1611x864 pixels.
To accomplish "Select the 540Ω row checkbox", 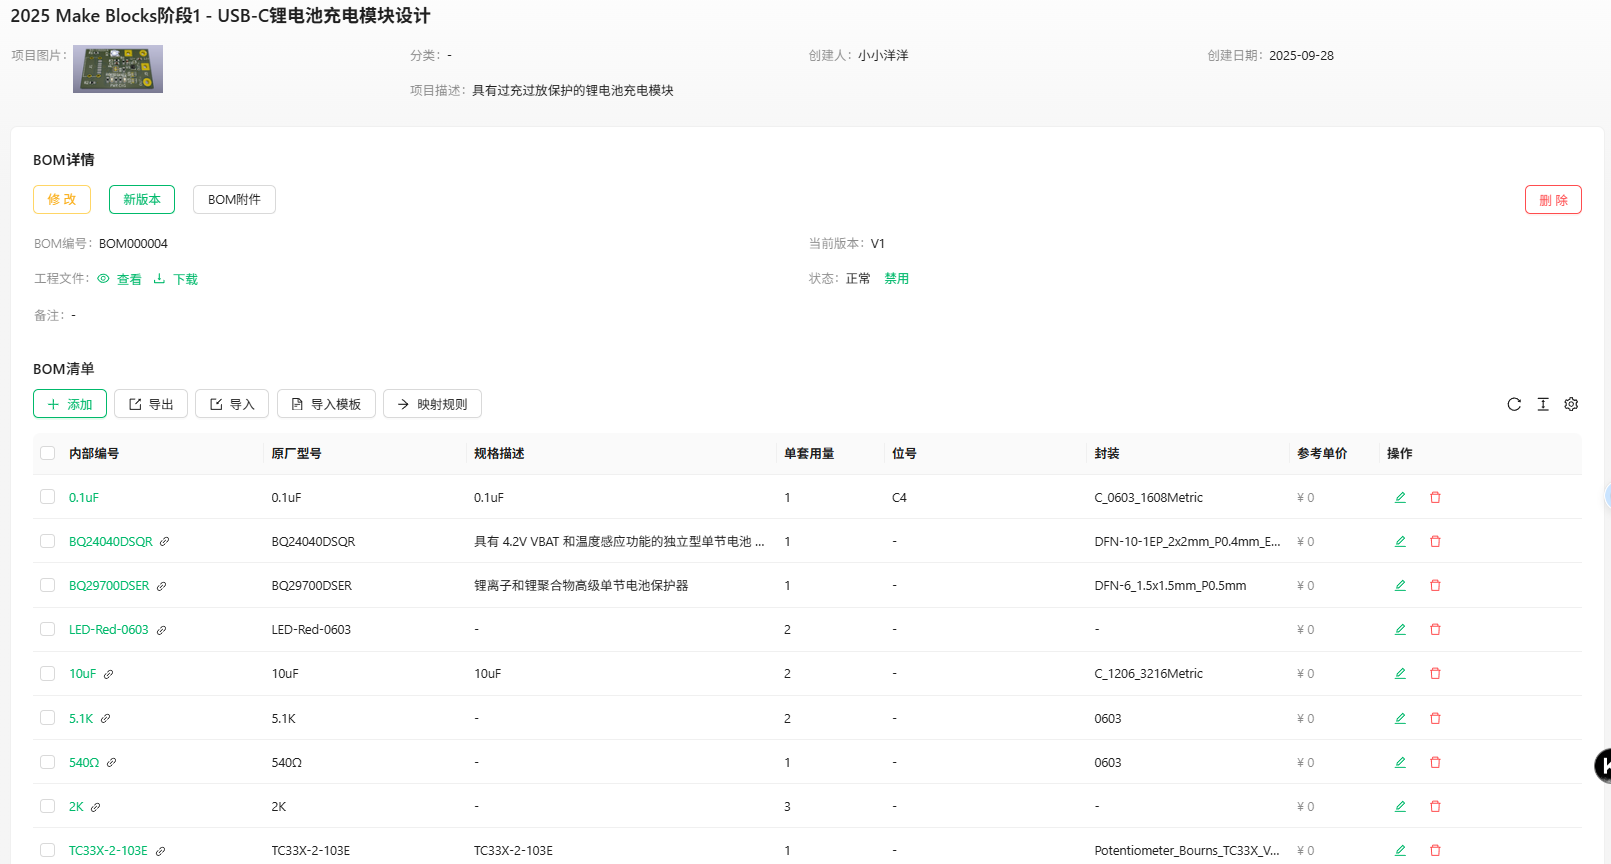I will 47,762.
